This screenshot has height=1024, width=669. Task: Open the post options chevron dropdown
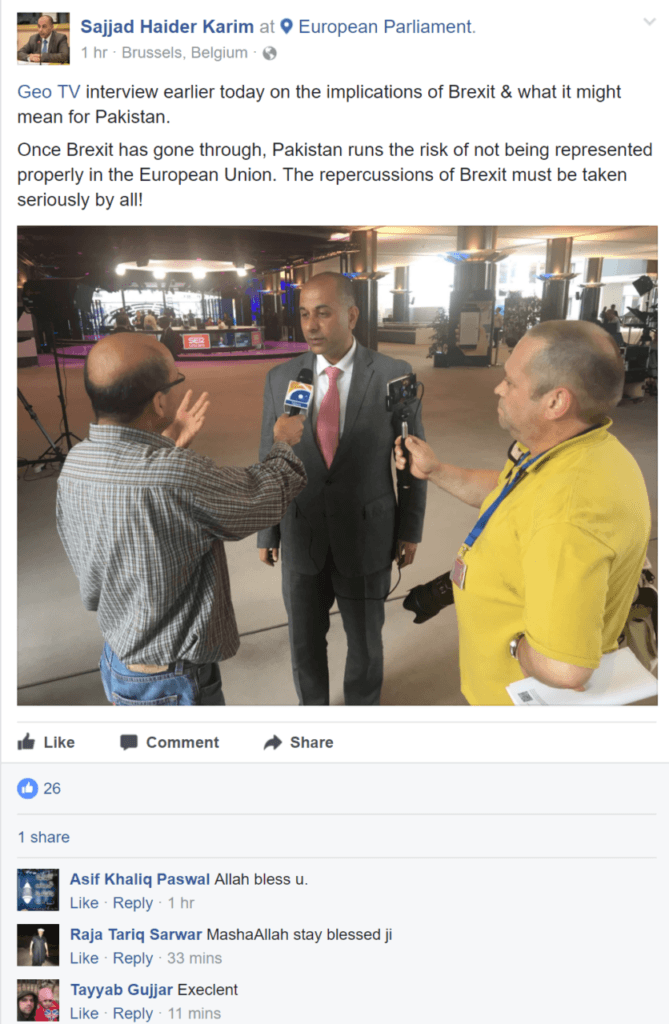(649, 22)
